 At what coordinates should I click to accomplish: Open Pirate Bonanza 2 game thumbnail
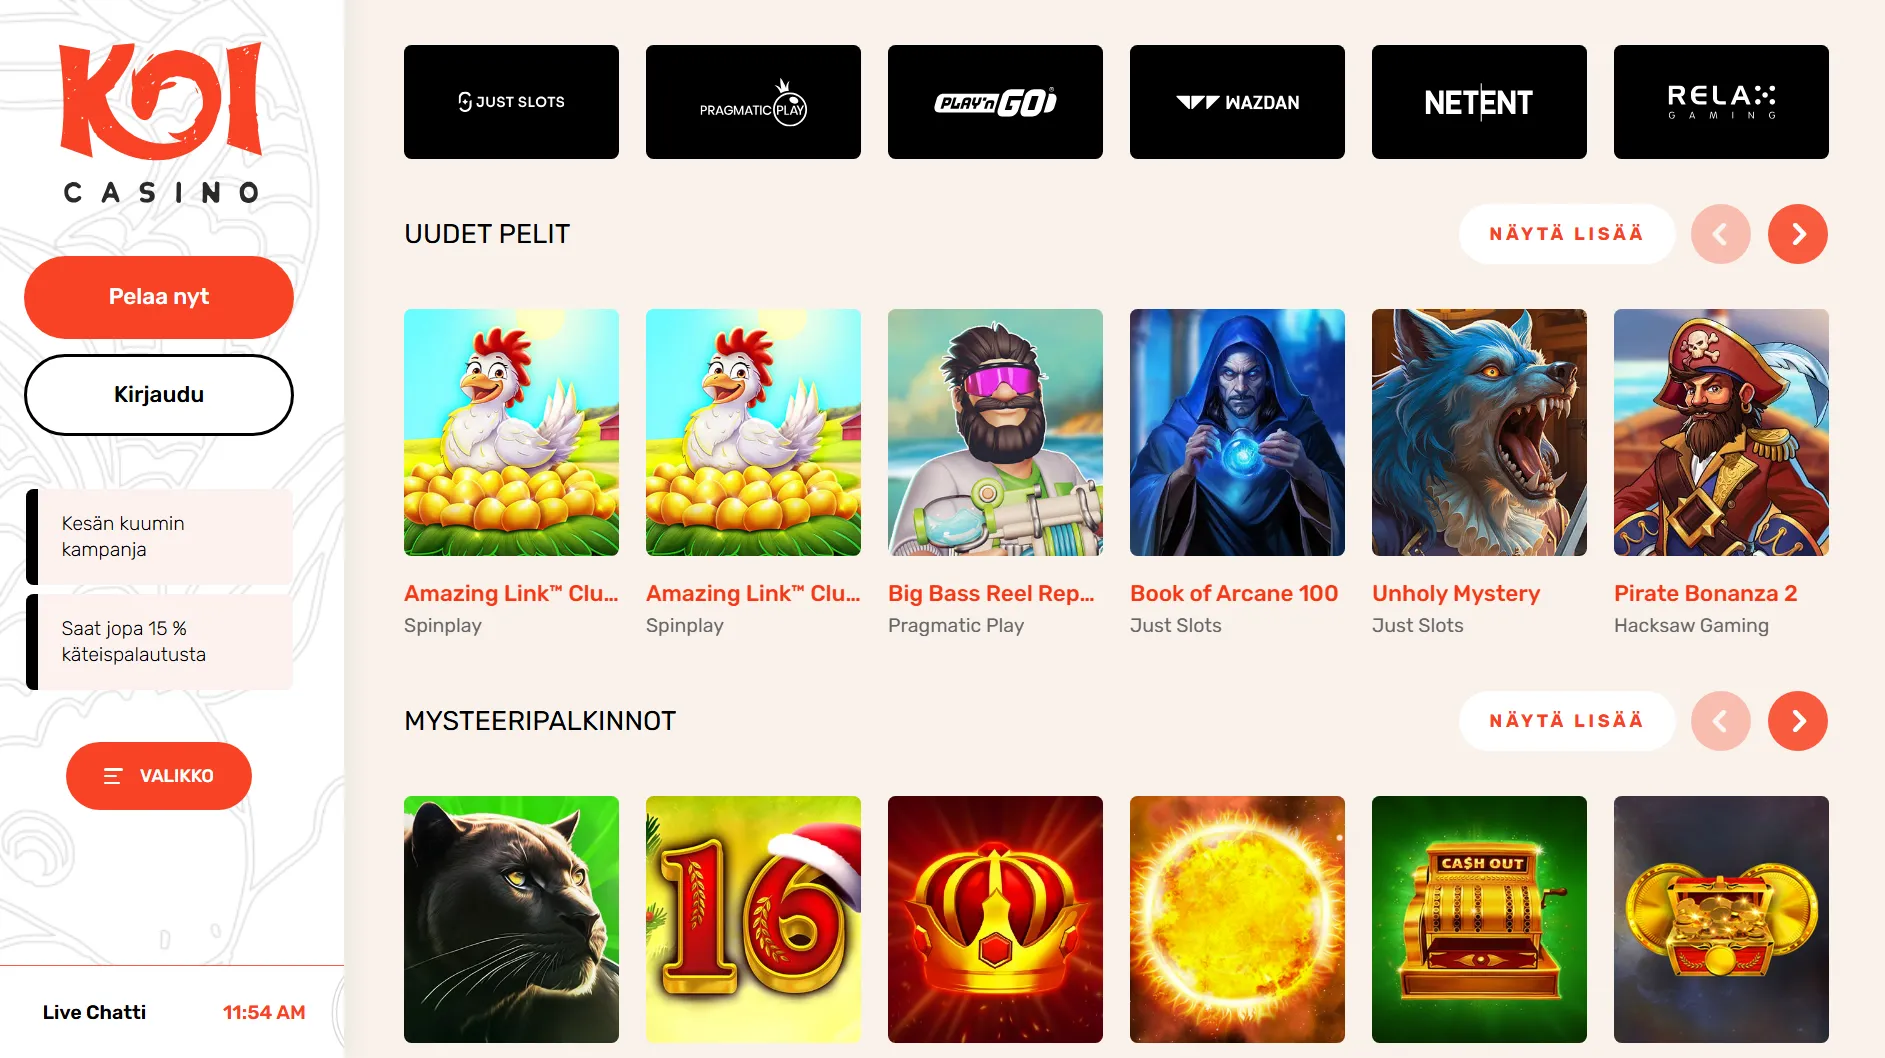[x=1721, y=432]
